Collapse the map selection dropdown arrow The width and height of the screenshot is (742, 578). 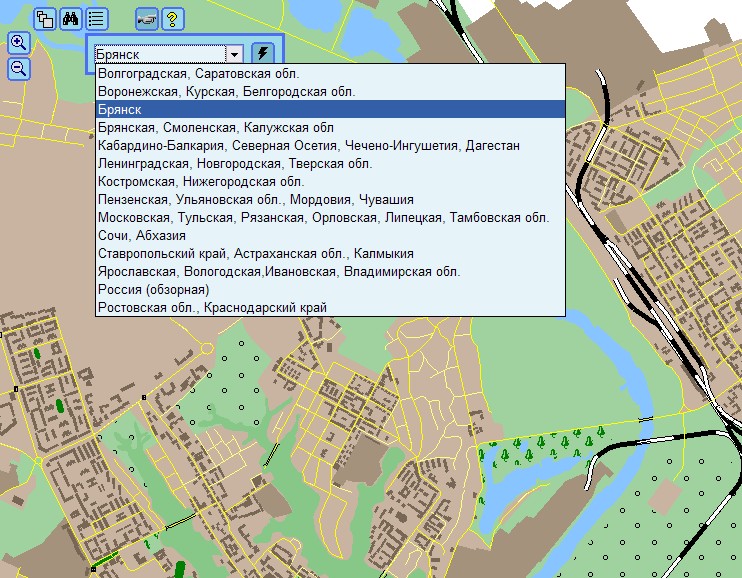click(235, 55)
